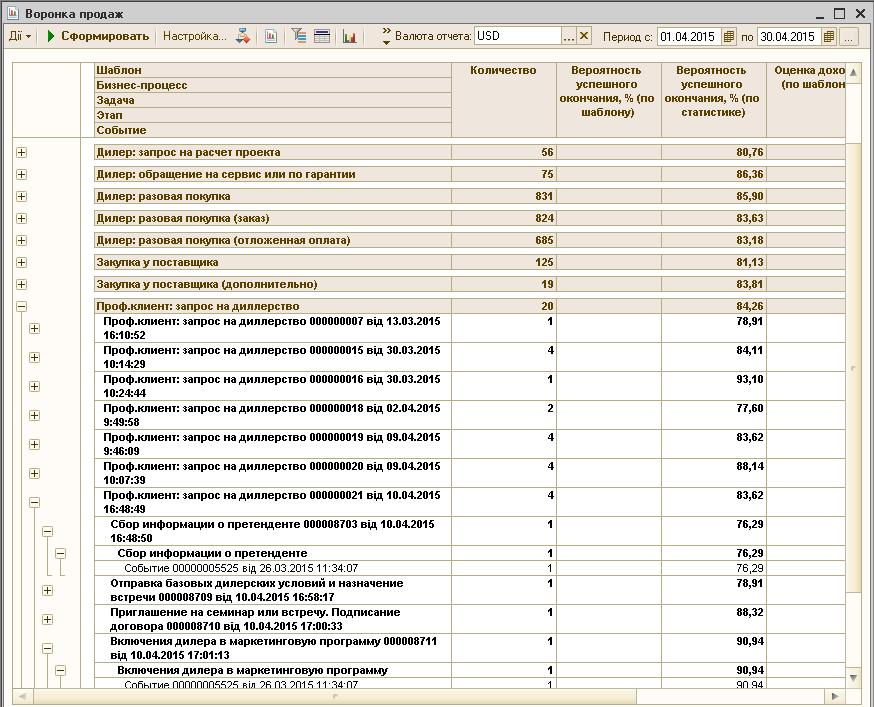Viewport: 874px width, 707px height.
Task: Click the horizontal scrollbar right arrow
Action: coord(834,696)
